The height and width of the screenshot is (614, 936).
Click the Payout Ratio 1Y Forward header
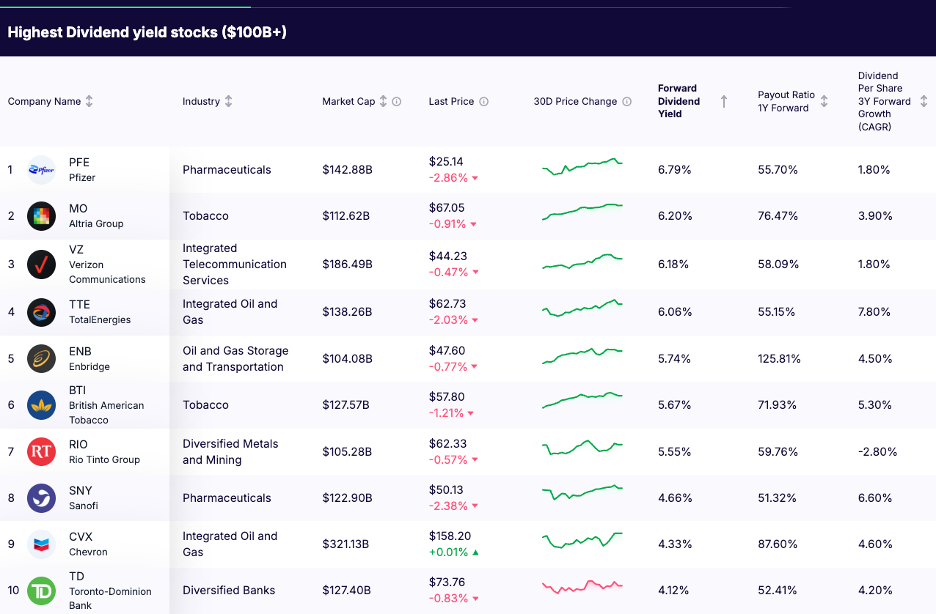point(786,101)
